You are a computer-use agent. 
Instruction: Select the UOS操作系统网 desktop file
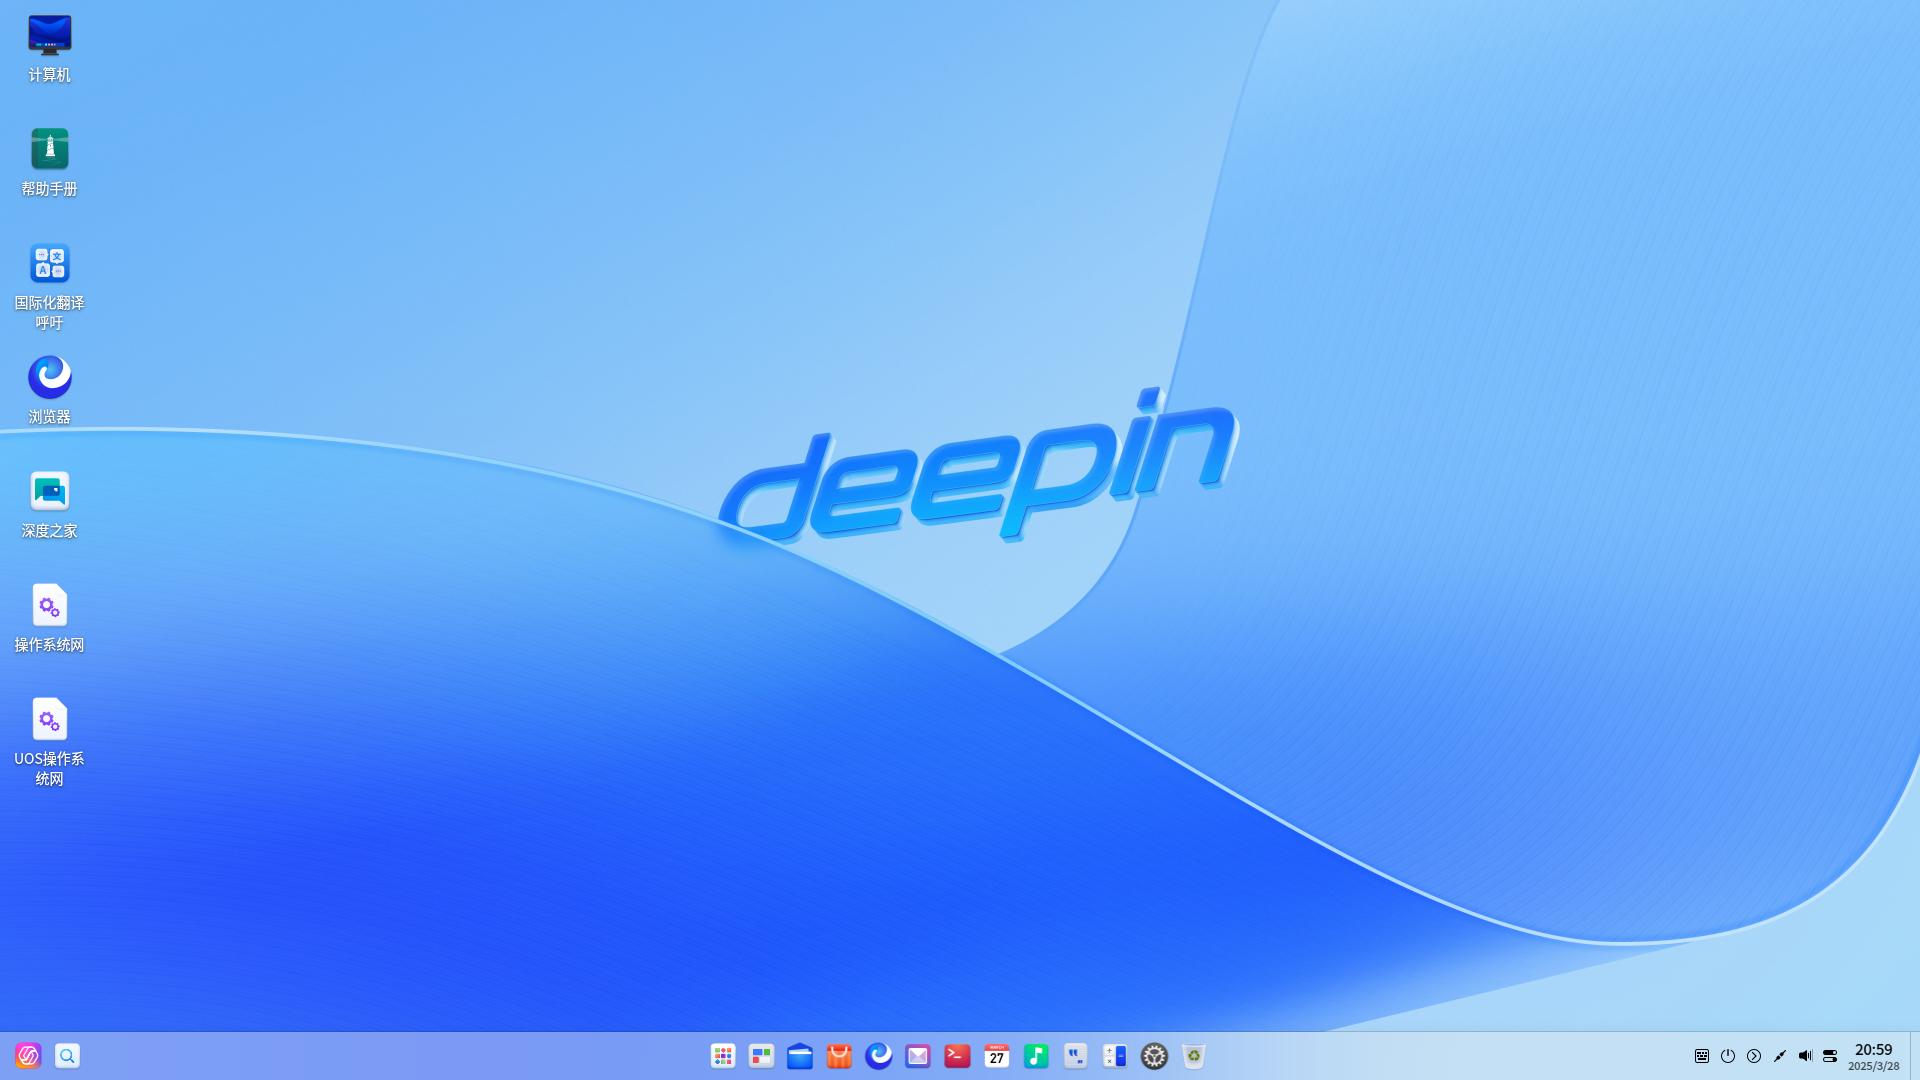point(49,742)
